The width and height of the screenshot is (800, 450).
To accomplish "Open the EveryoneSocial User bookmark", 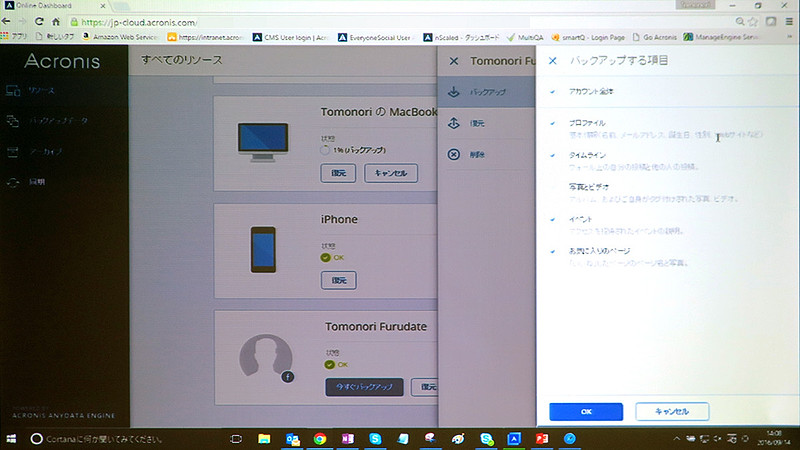I will click(x=374, y=37).
